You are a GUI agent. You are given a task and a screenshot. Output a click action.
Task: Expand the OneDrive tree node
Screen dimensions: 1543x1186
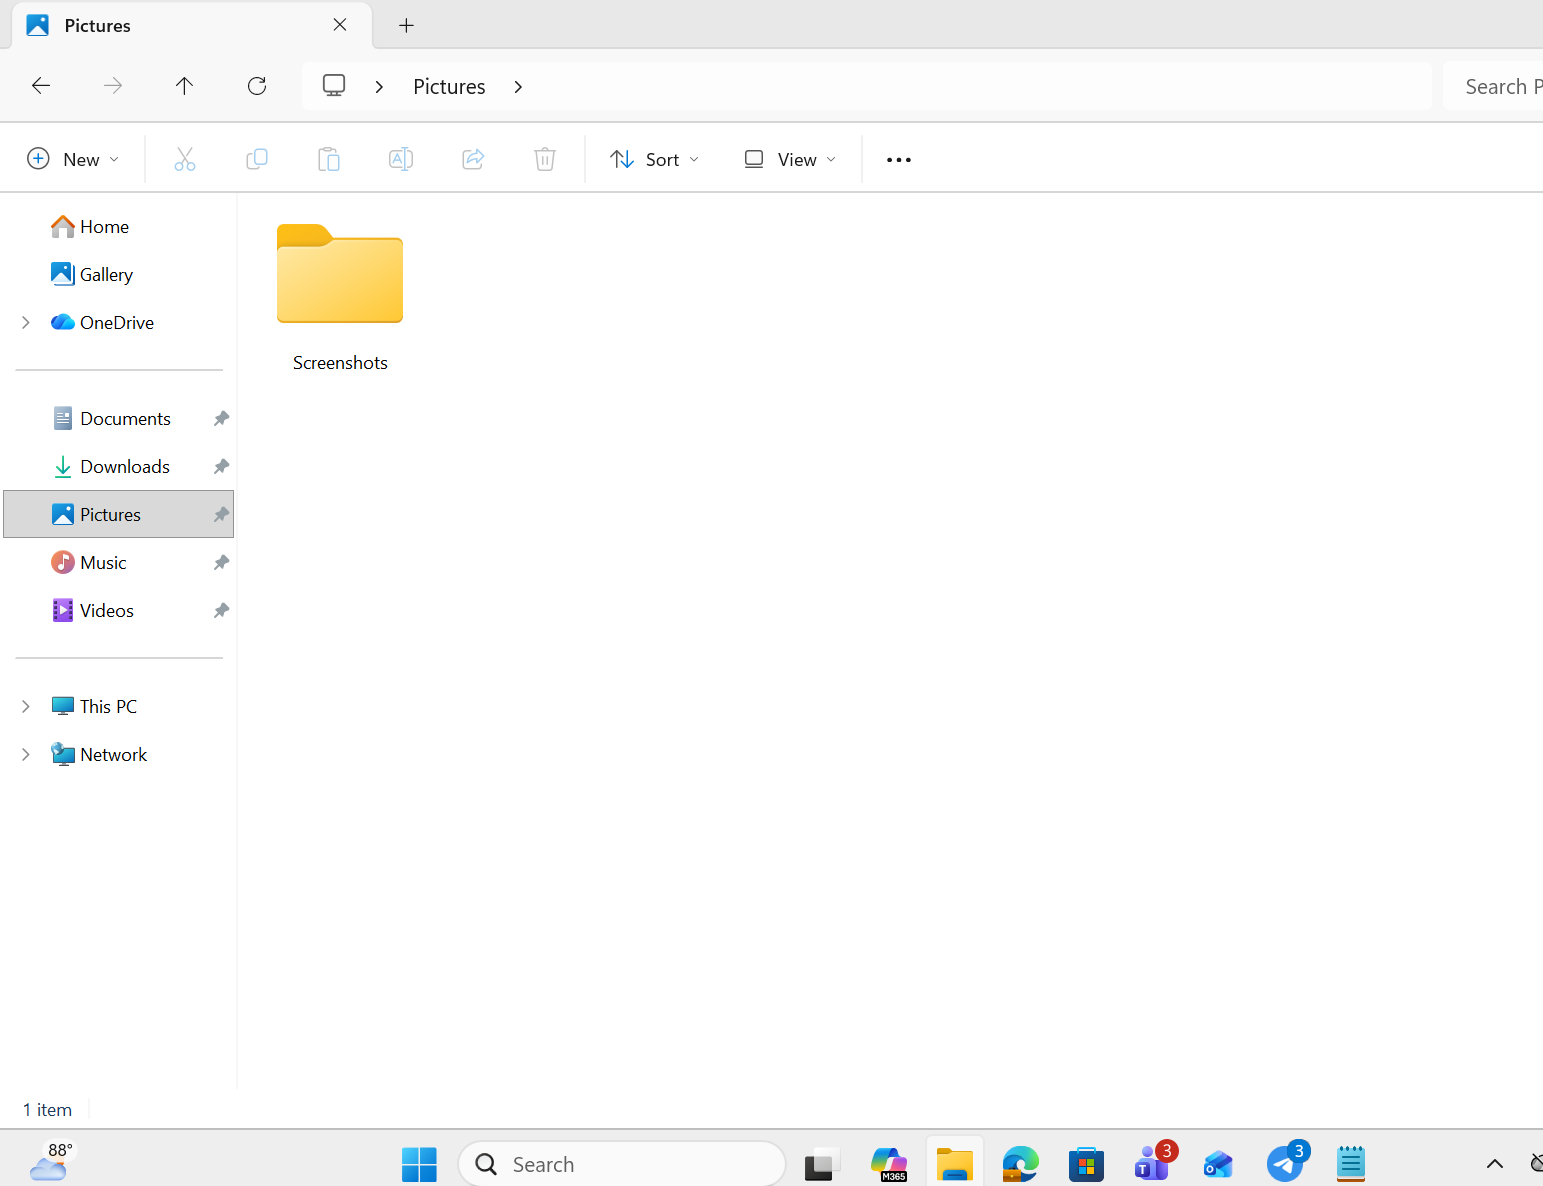tap(26, 322)
